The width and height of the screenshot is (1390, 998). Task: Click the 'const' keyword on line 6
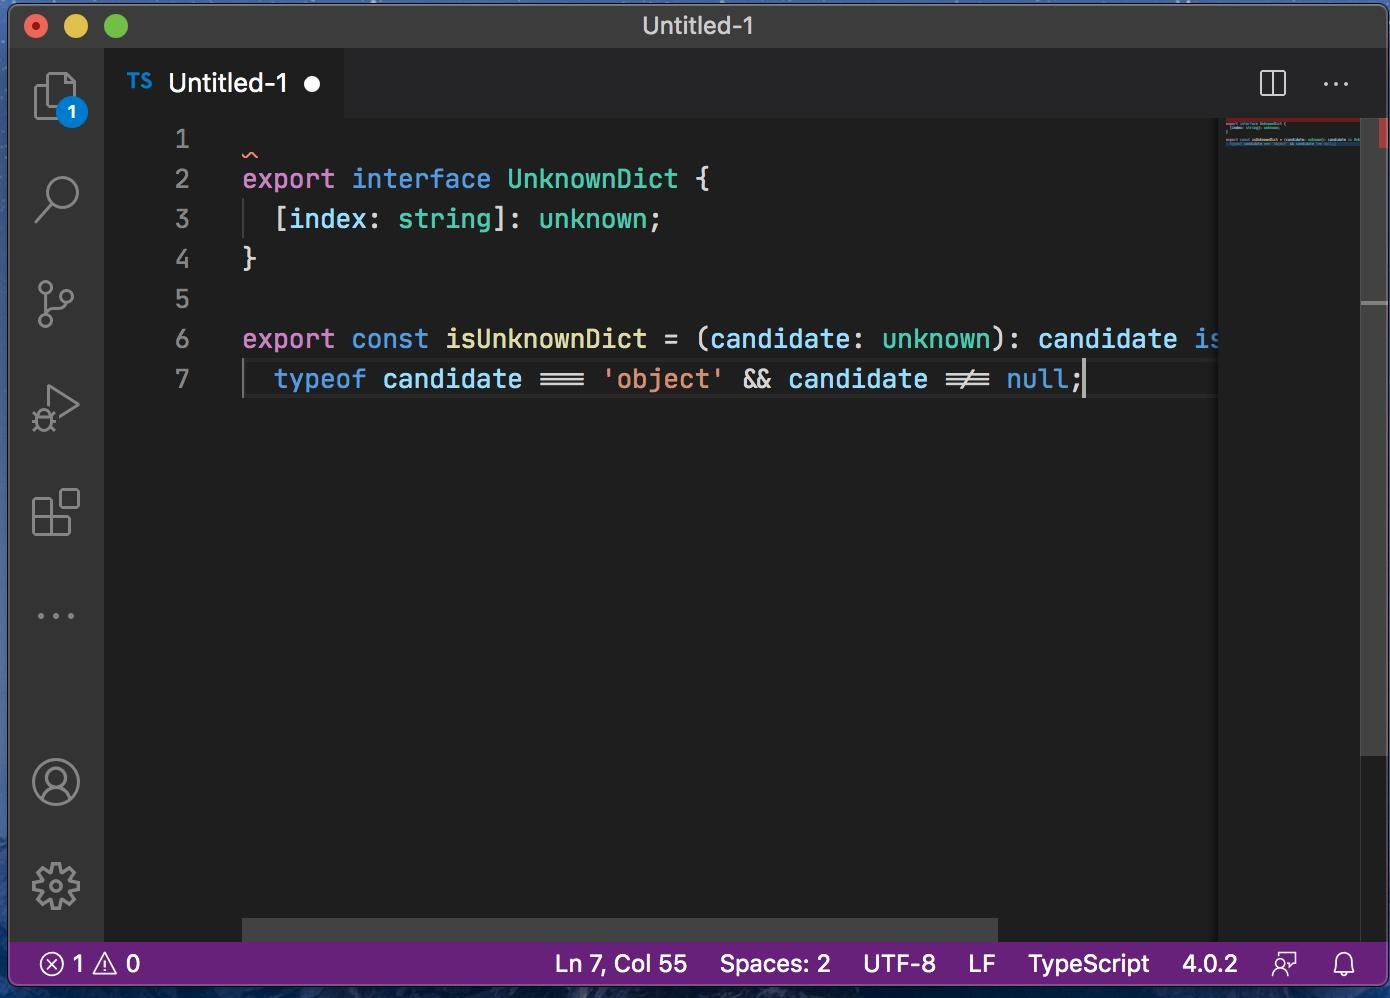(x=390, y=339)
